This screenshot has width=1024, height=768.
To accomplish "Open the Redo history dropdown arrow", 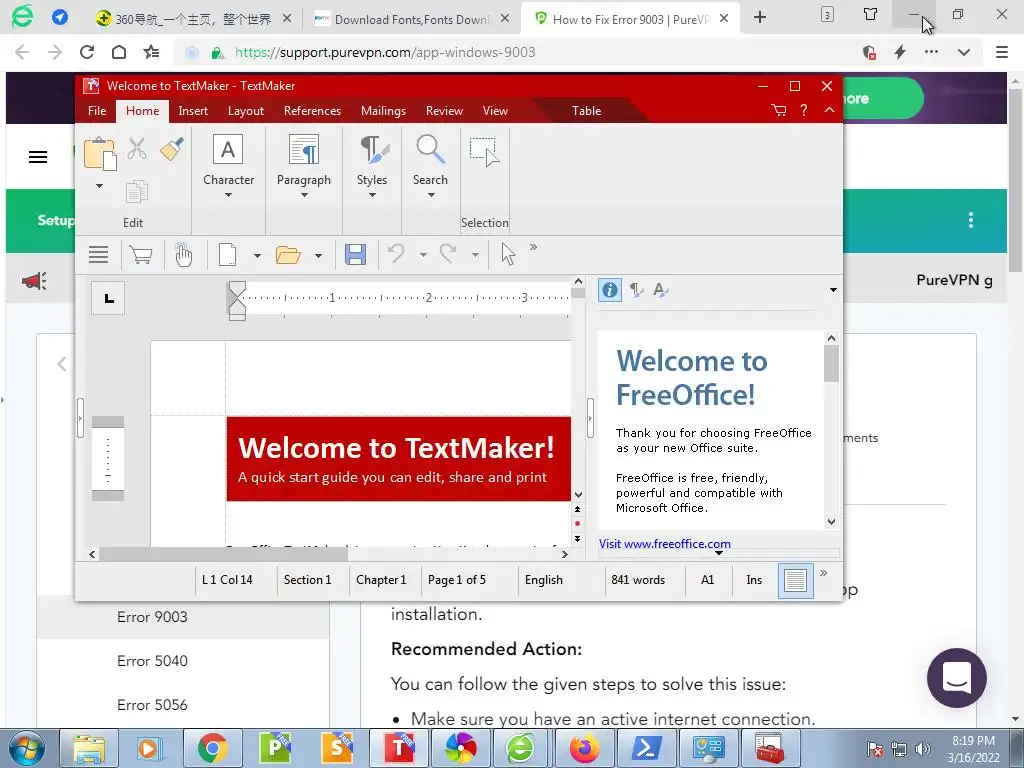I will (x=475, y=255).
